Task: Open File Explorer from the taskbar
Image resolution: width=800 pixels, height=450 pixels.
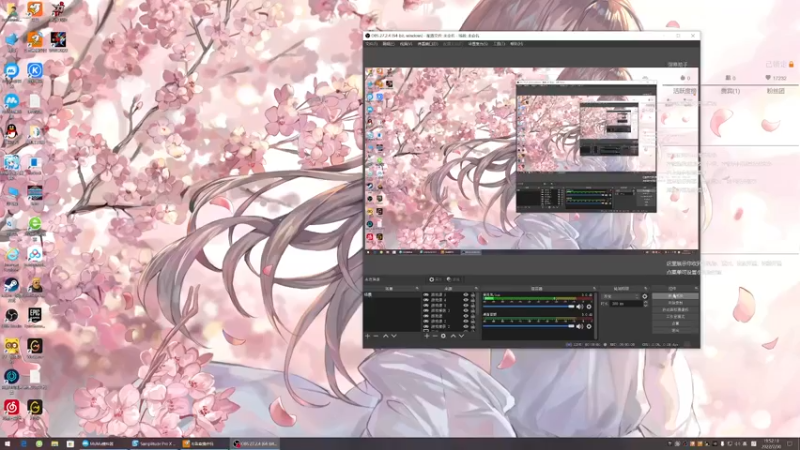Action: [55, 444]
